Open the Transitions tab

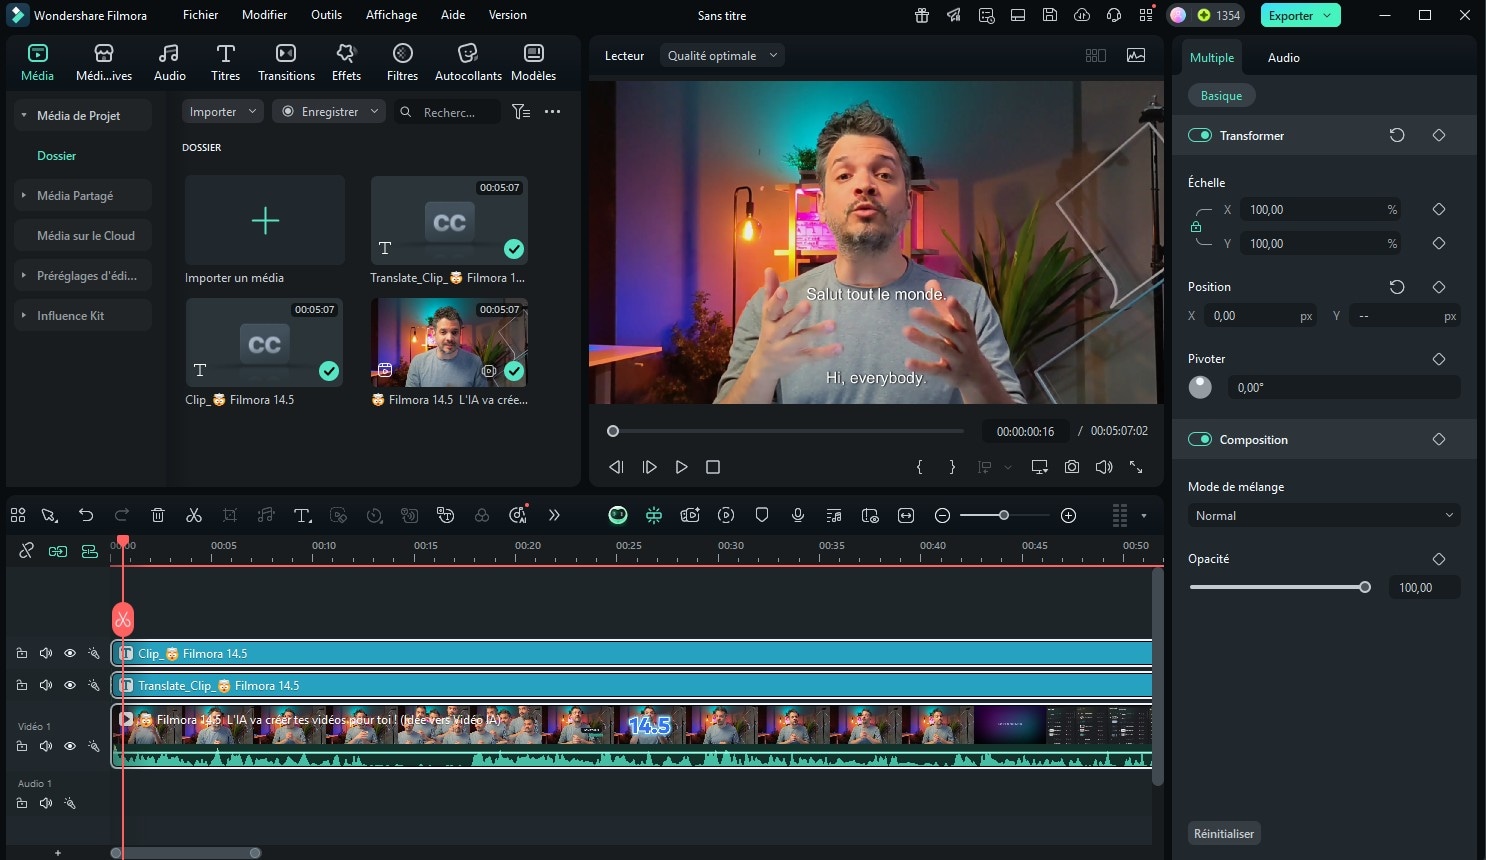pos(286,62)
